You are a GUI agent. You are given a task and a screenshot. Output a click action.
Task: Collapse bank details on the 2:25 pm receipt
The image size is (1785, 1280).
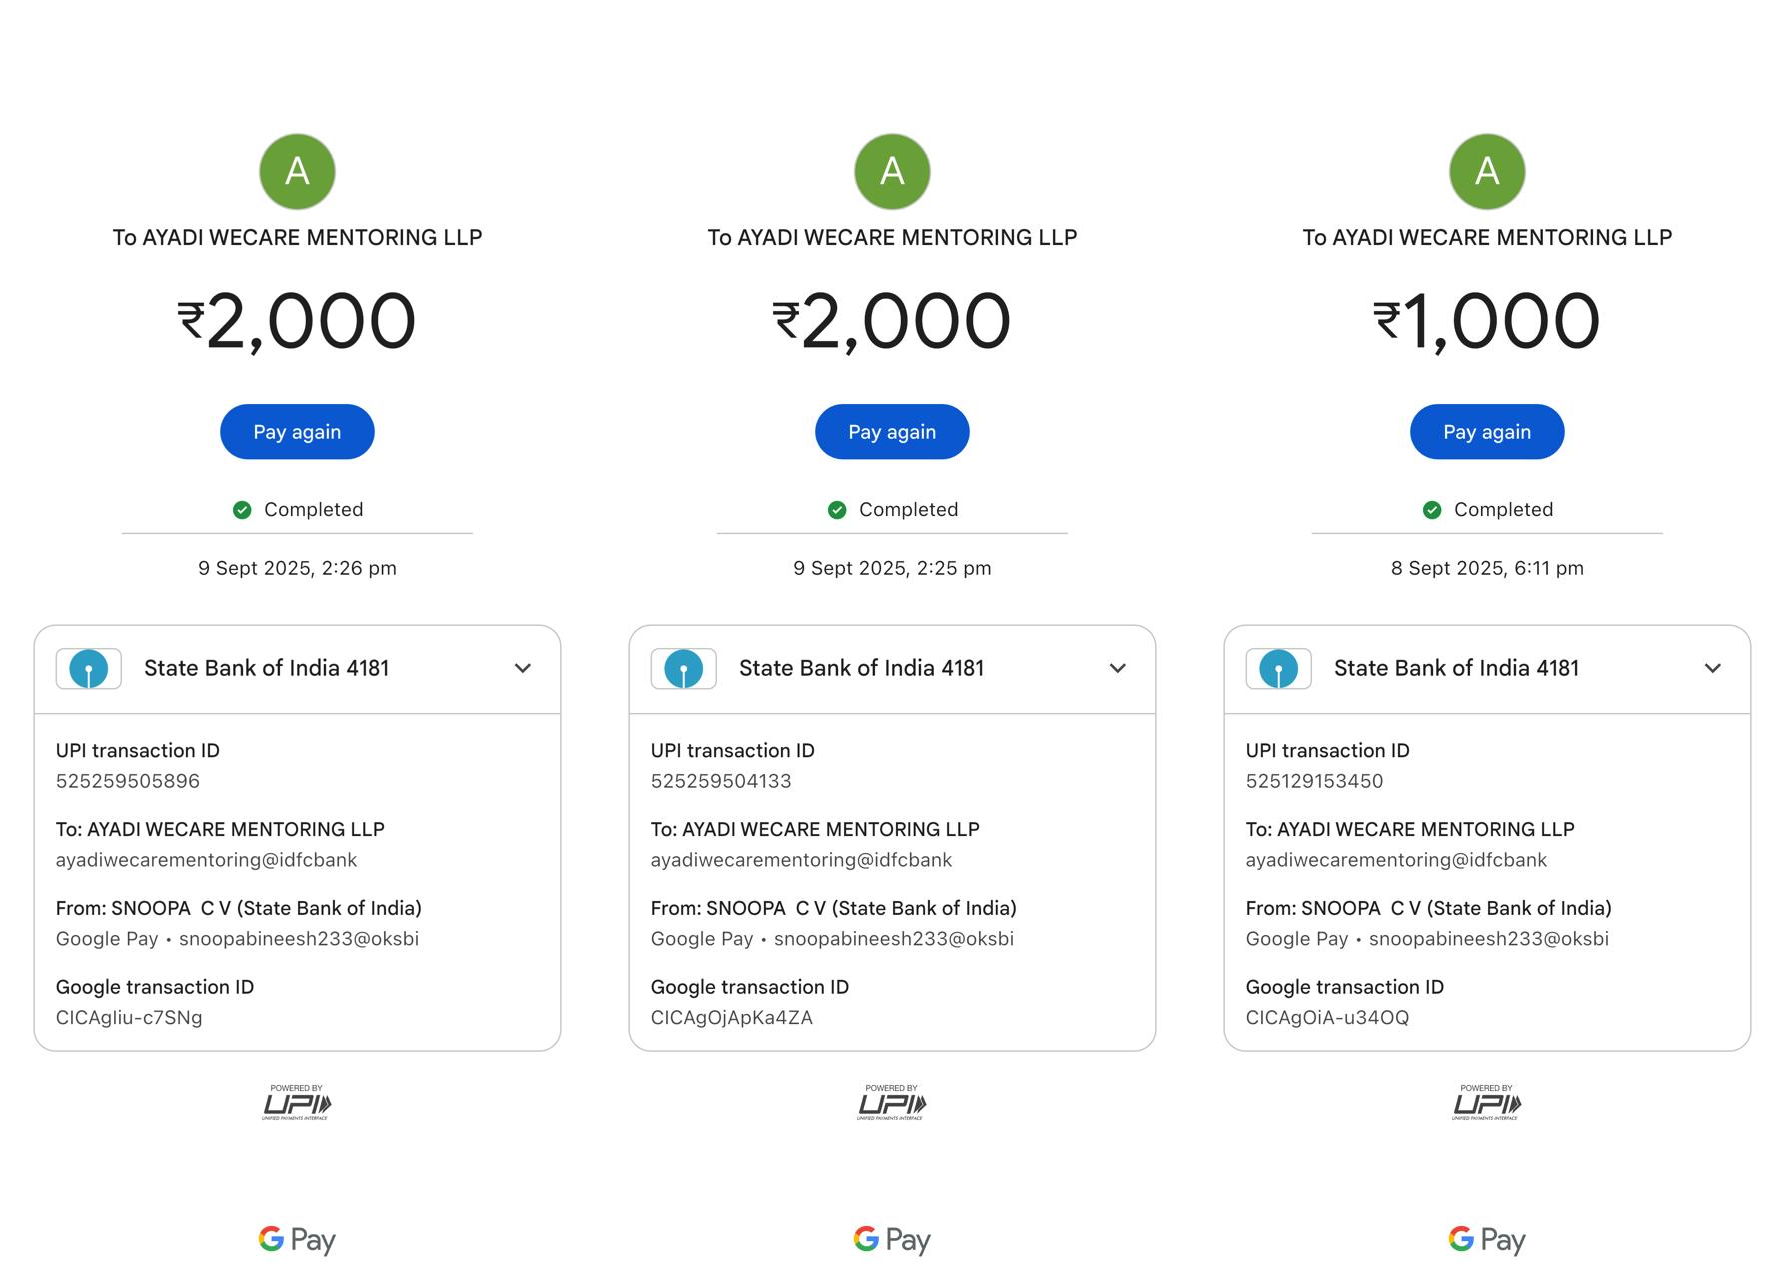(x=1118, y=668)
